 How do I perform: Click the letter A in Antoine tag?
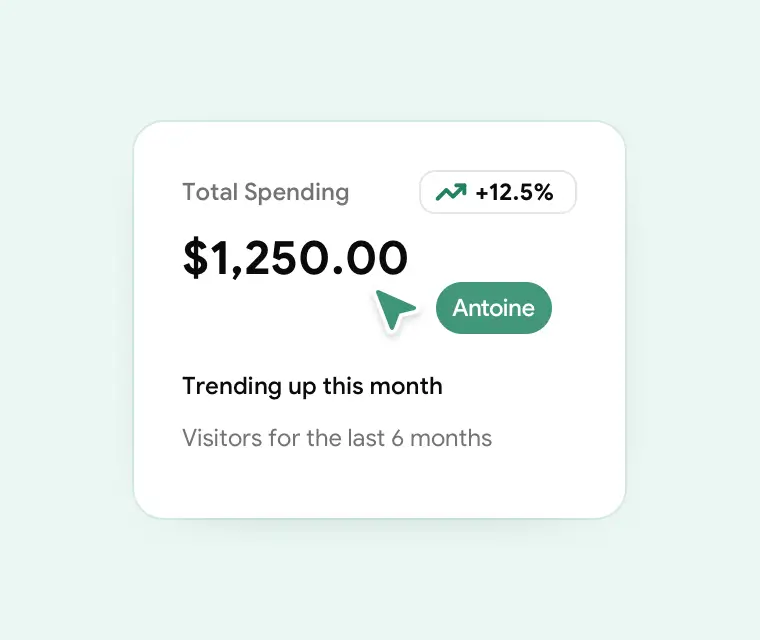point(460,308)
